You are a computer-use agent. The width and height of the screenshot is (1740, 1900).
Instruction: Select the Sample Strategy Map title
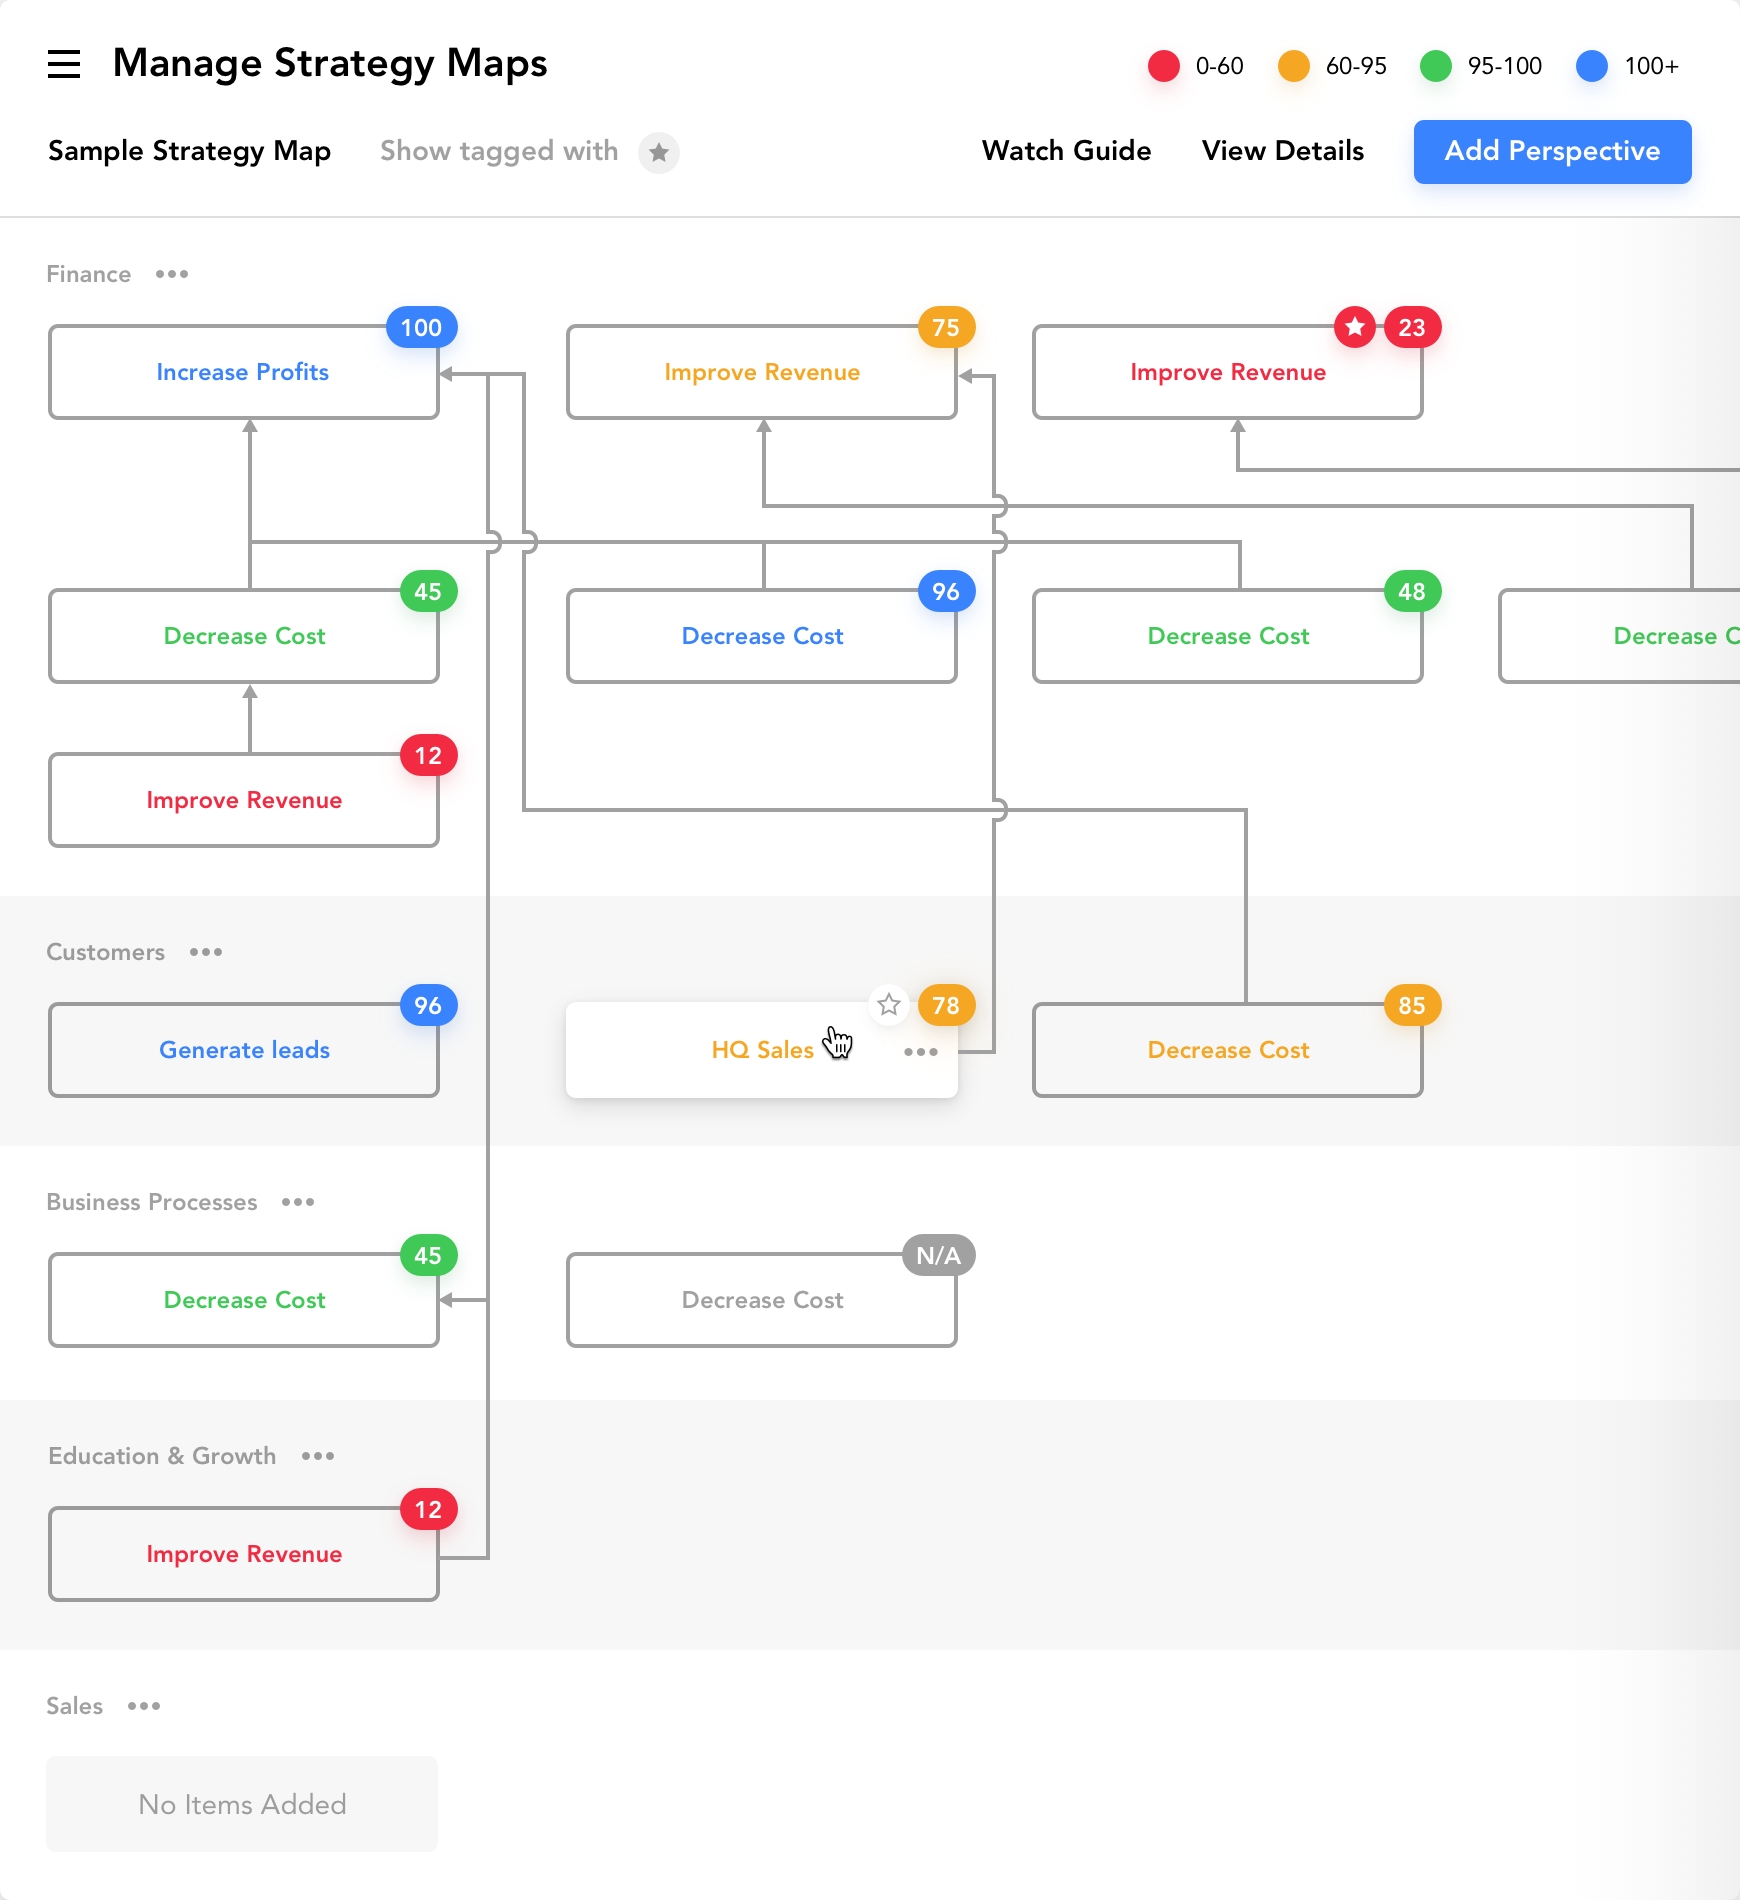click(189, 151)
